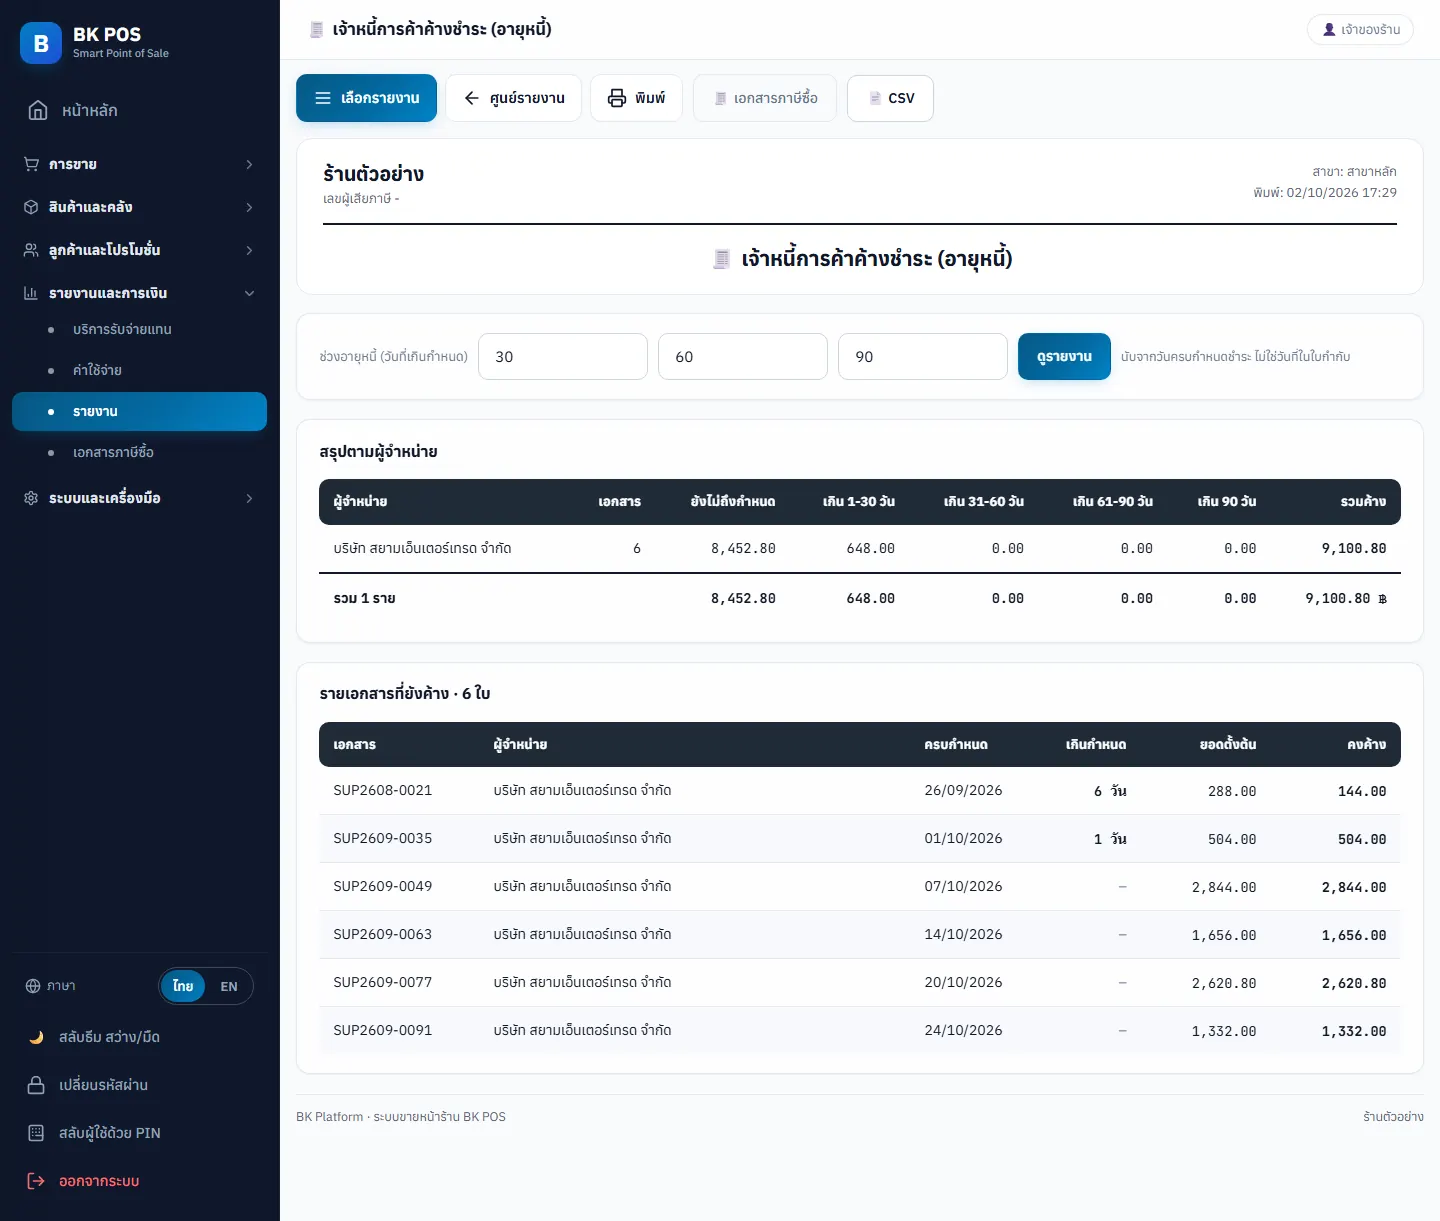This screenshot has width=1440, height=1221.
Task: Open เอกสารภาษีซื้อ sidebar submenu item
Action: click(x=139, y=452)
